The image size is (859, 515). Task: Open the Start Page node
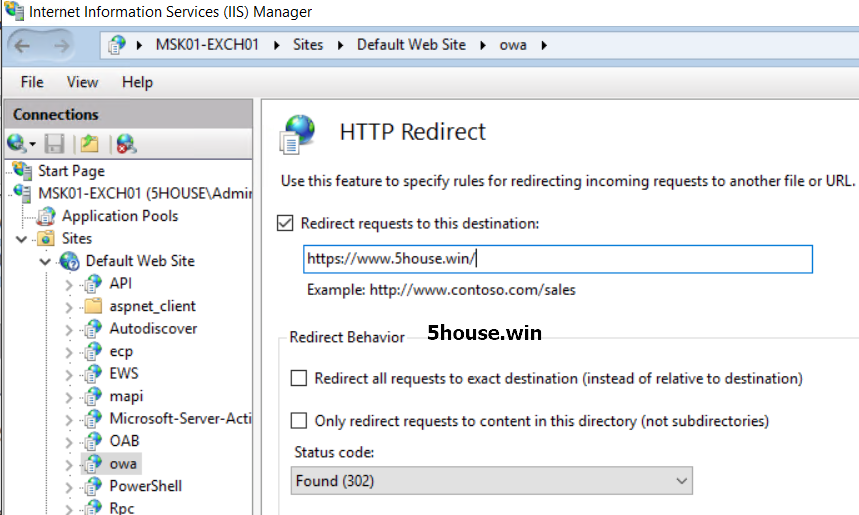[x=70, y=171]
